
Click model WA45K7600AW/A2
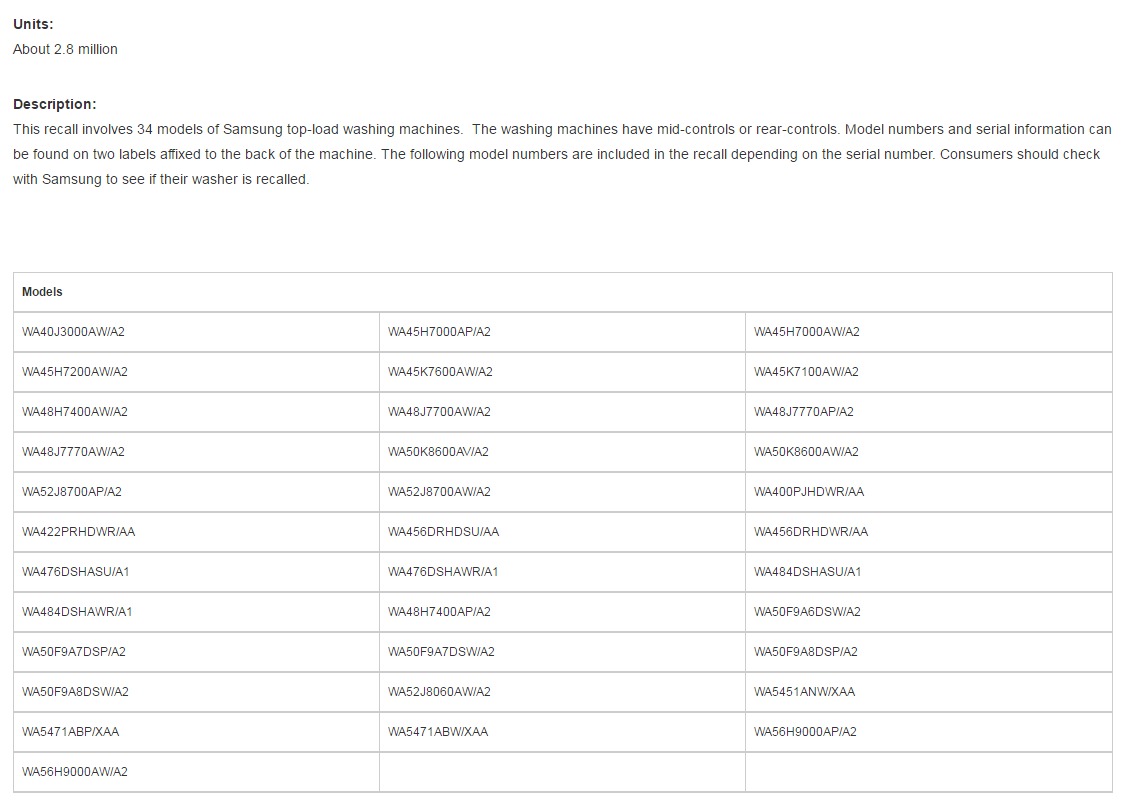(x=441, y=372)
